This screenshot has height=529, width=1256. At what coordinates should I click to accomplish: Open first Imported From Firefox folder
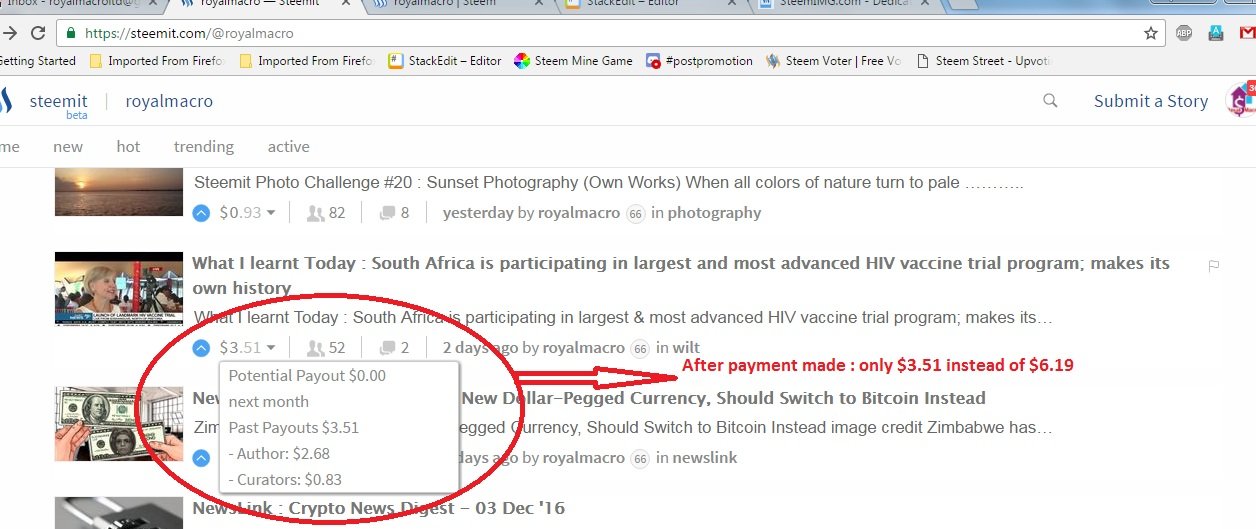click(x=158, y=61)
